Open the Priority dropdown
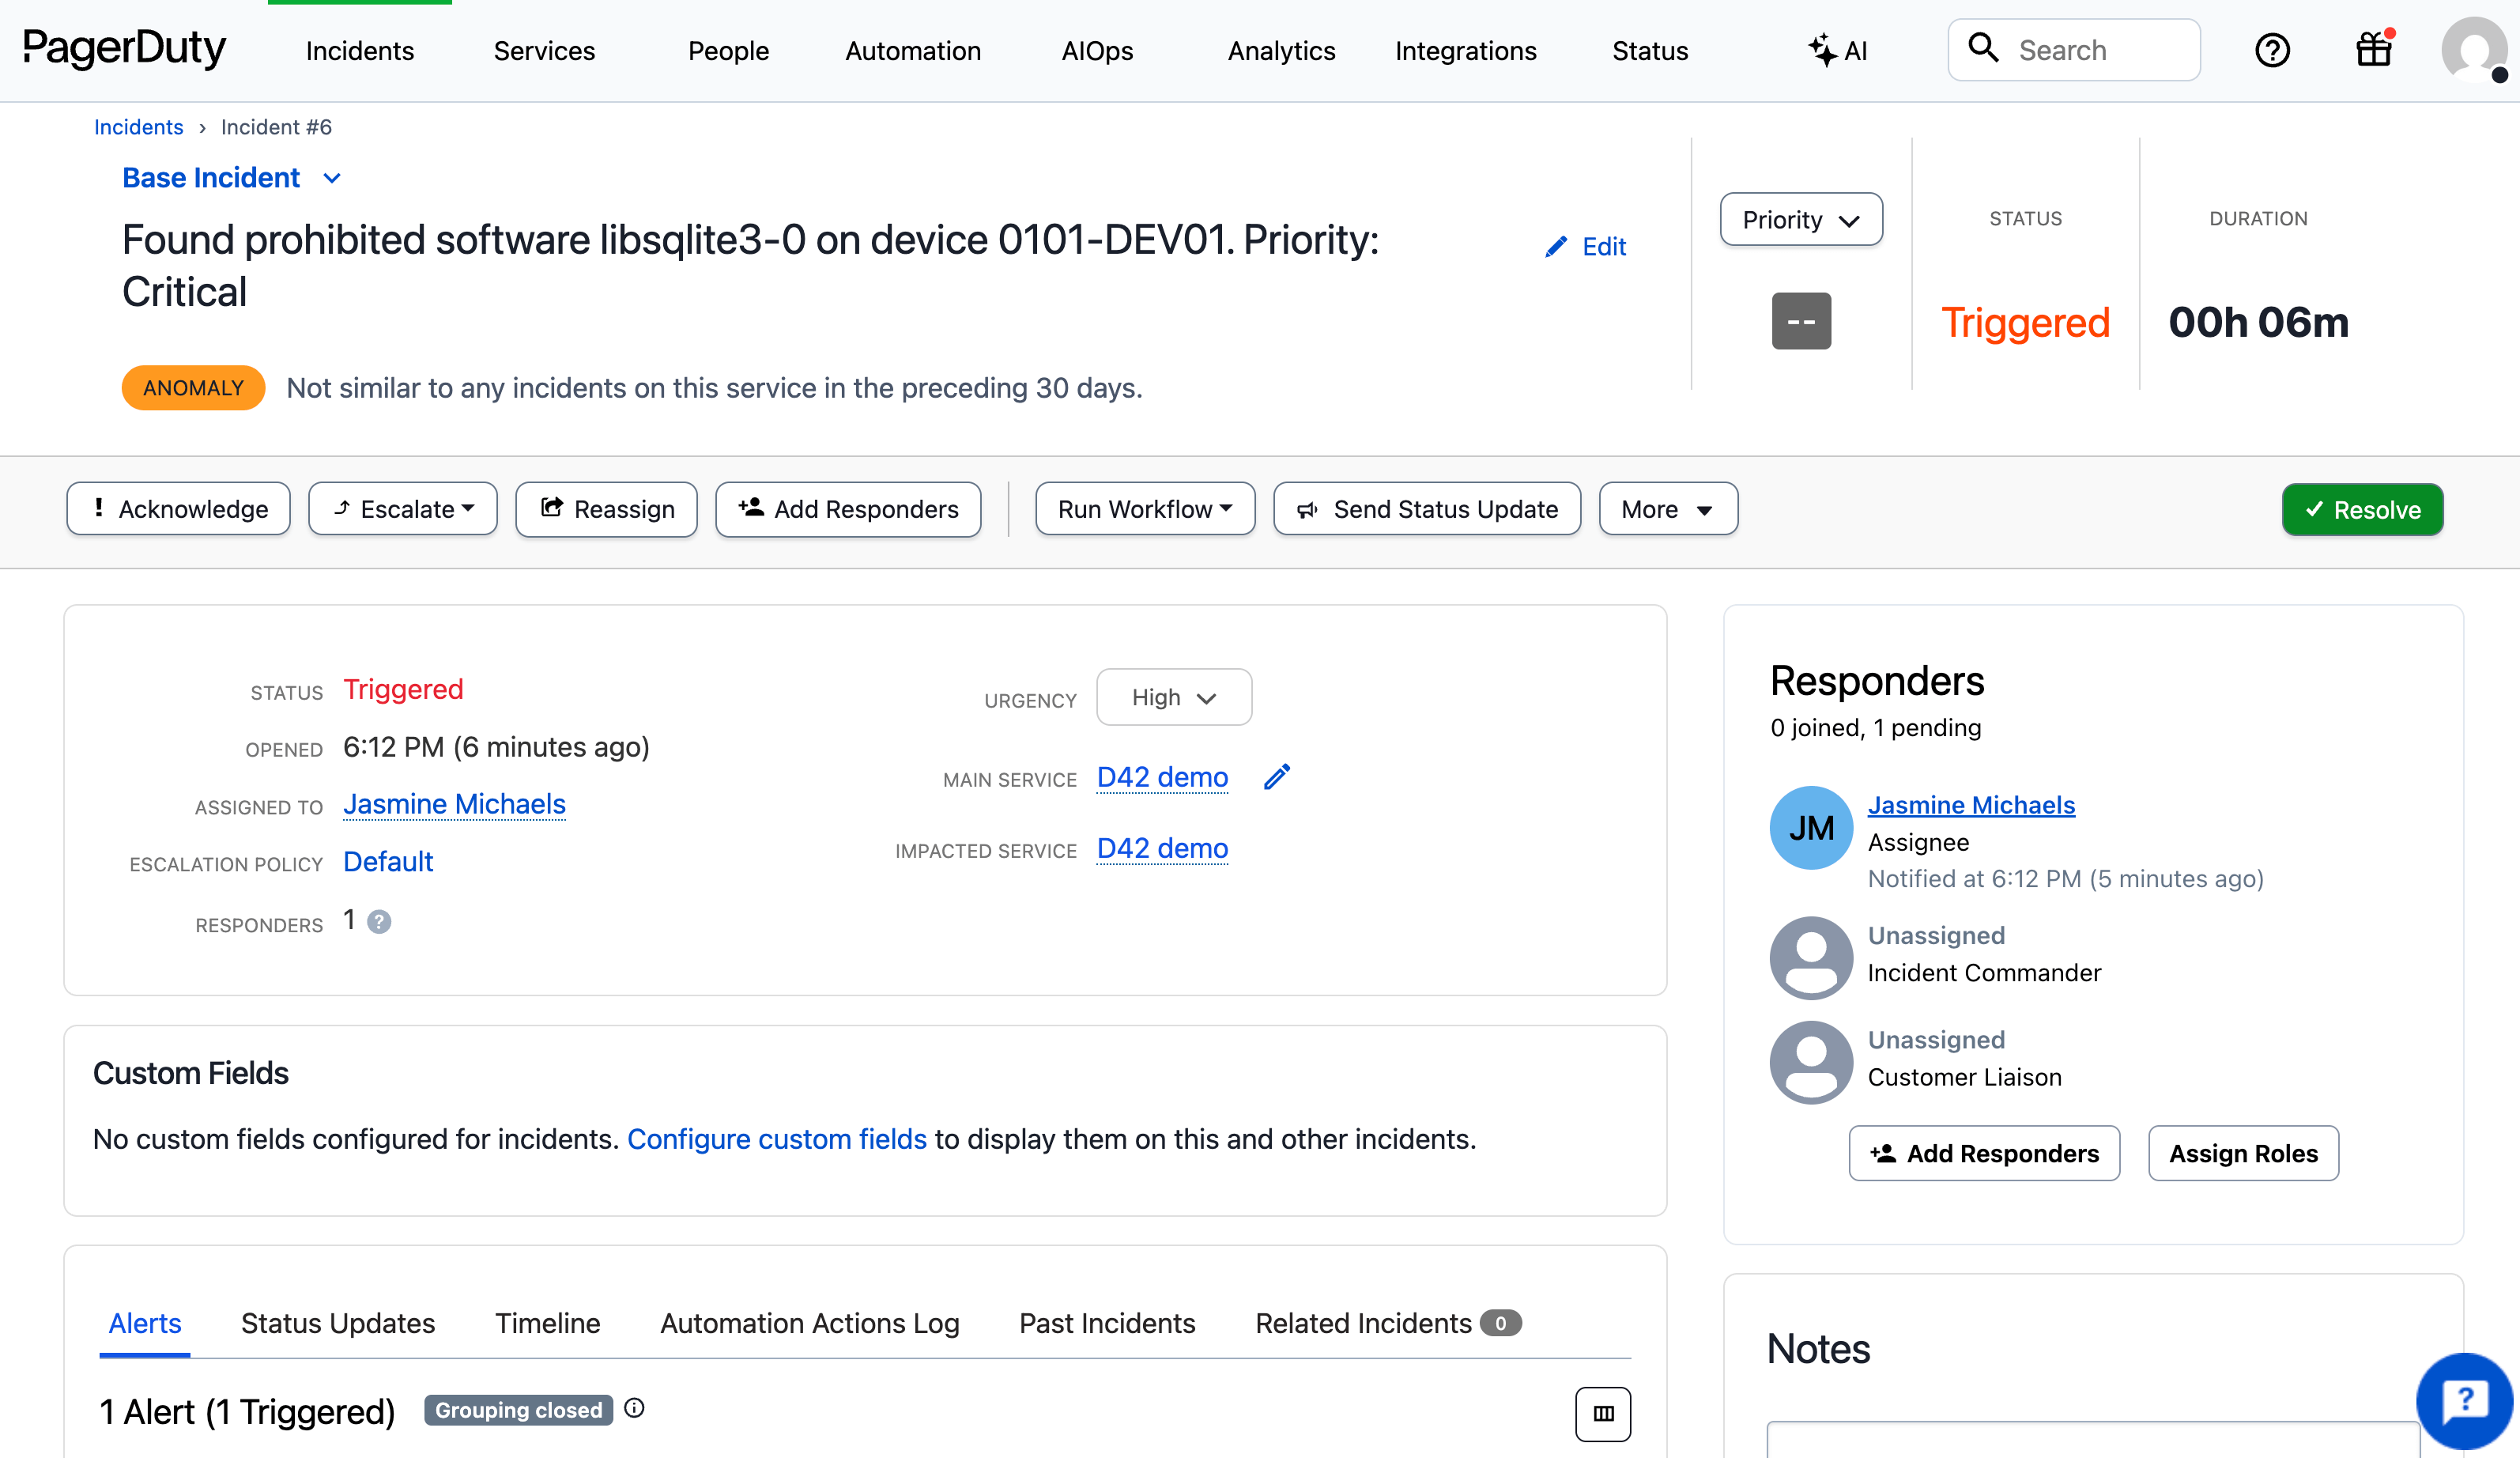Image resolution: width=2520 pixels, height=1458 pixels. [1800, 219]
